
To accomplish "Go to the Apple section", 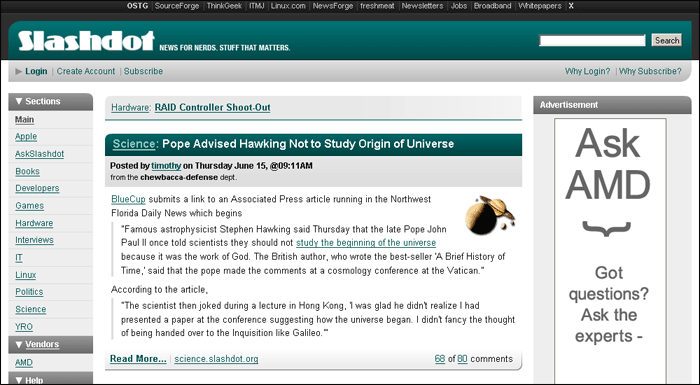I will [x=26, y=137].
